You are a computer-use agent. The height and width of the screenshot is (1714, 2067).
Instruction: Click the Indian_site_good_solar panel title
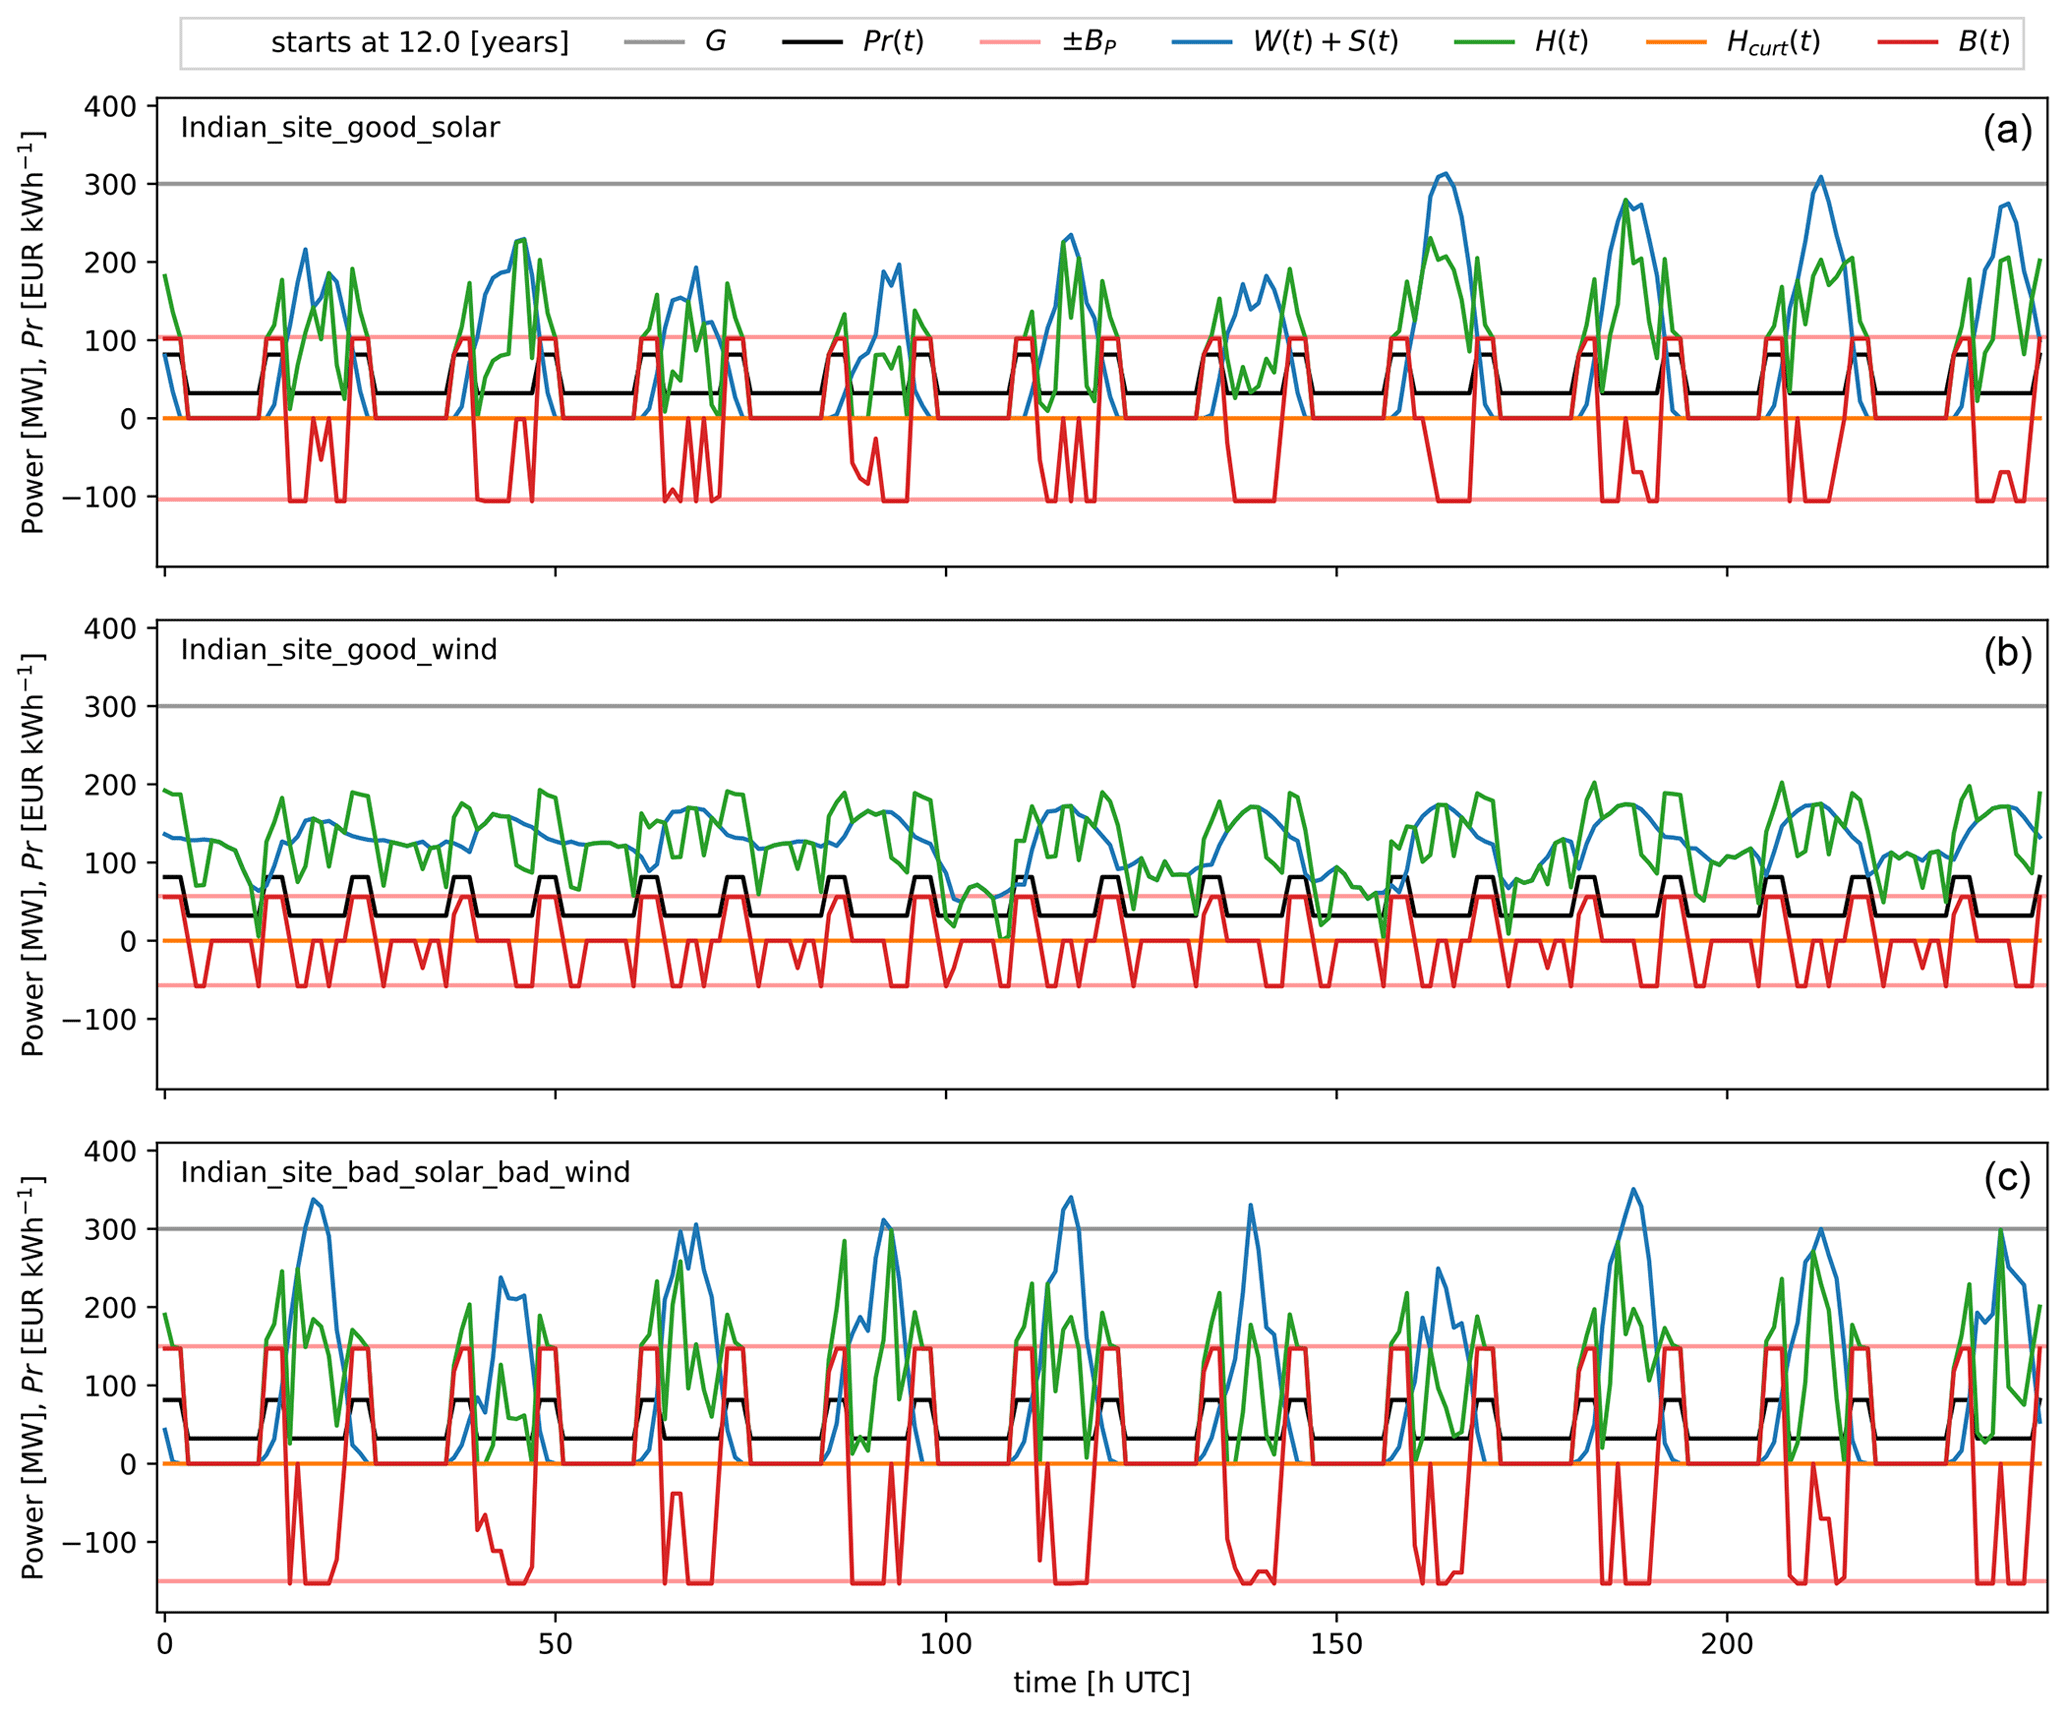[340, 128]
